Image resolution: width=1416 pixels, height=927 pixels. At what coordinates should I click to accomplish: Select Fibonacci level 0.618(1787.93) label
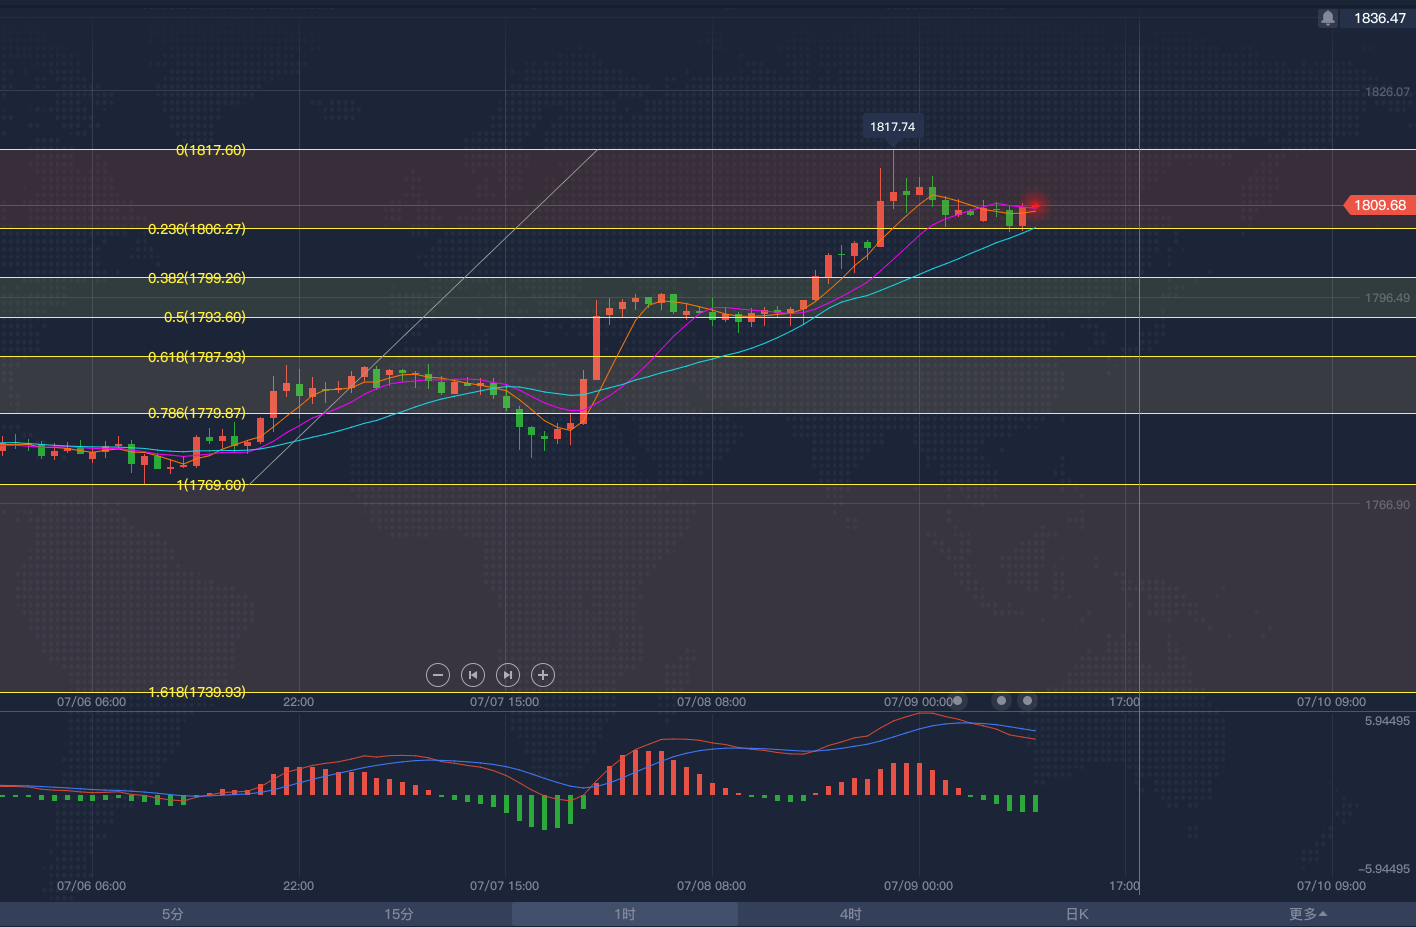coord(197,357)
